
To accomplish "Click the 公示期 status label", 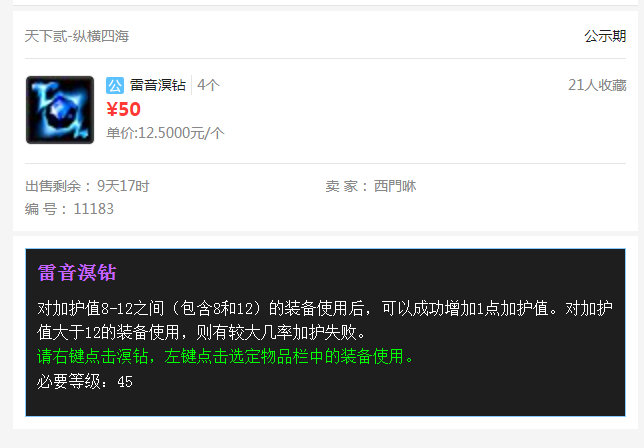I will click(605, 36).
